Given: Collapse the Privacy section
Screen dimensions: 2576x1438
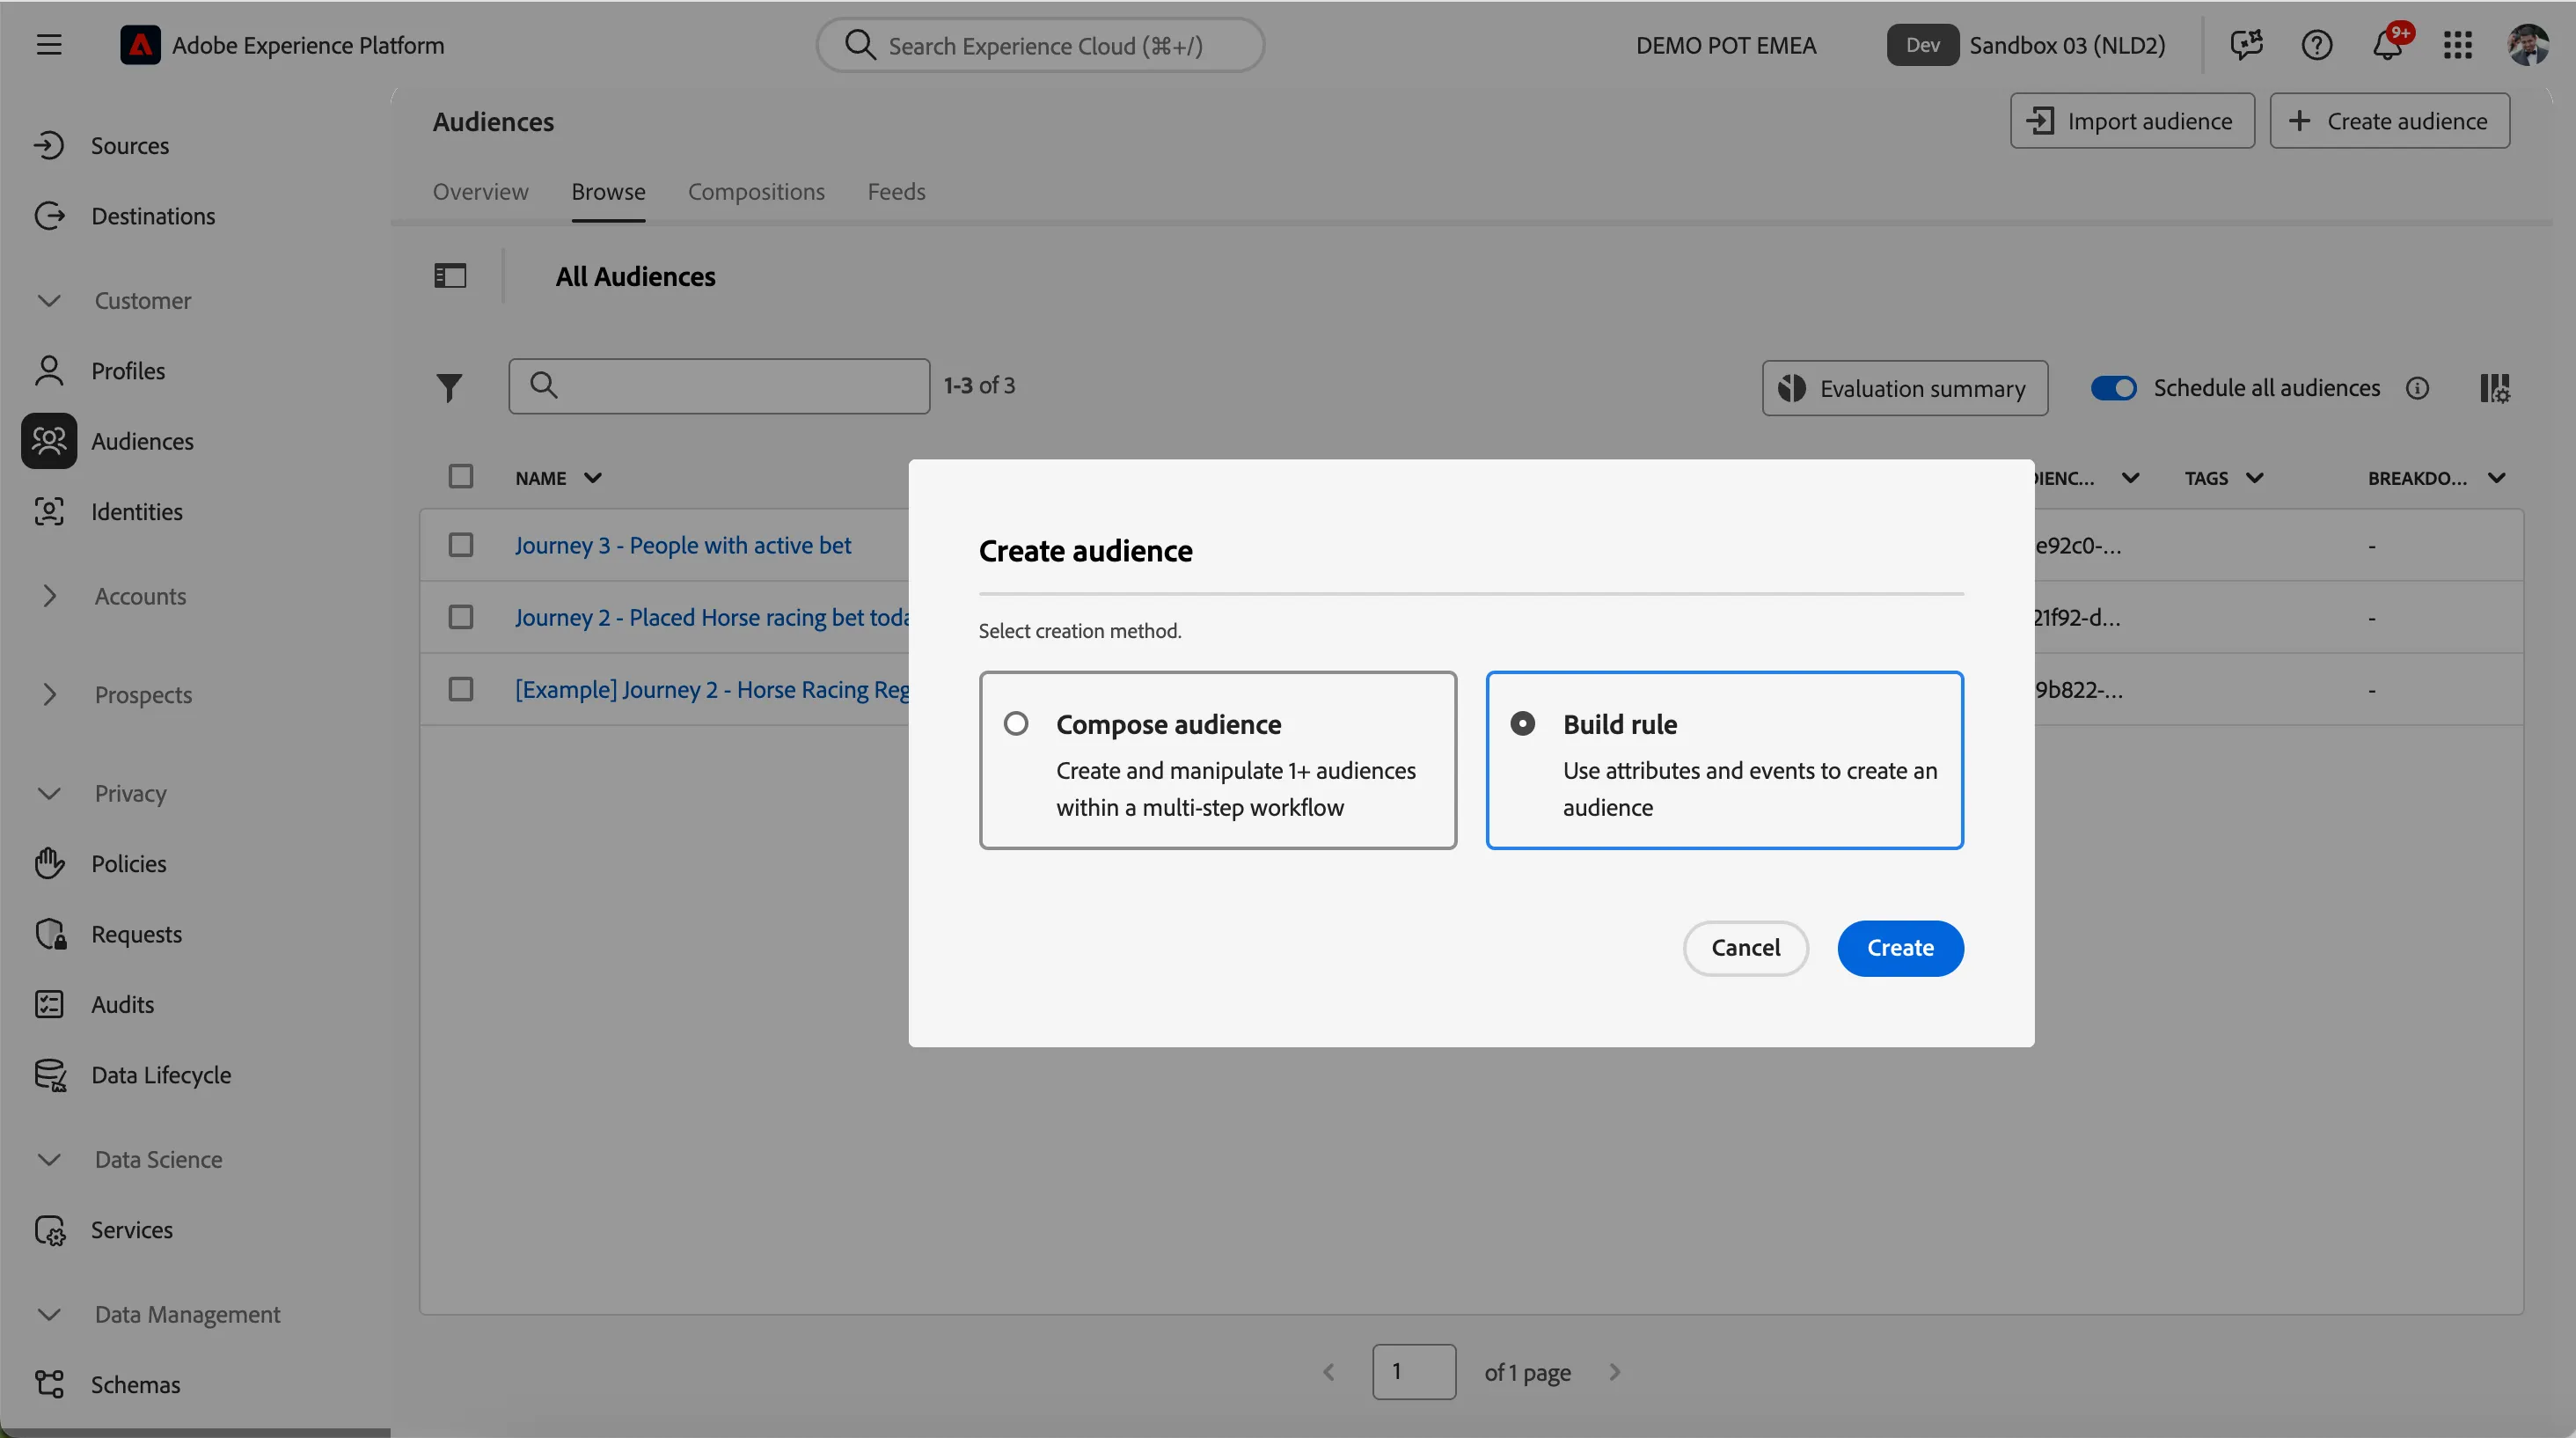Looking at the screenshot, I should point(49,794).
